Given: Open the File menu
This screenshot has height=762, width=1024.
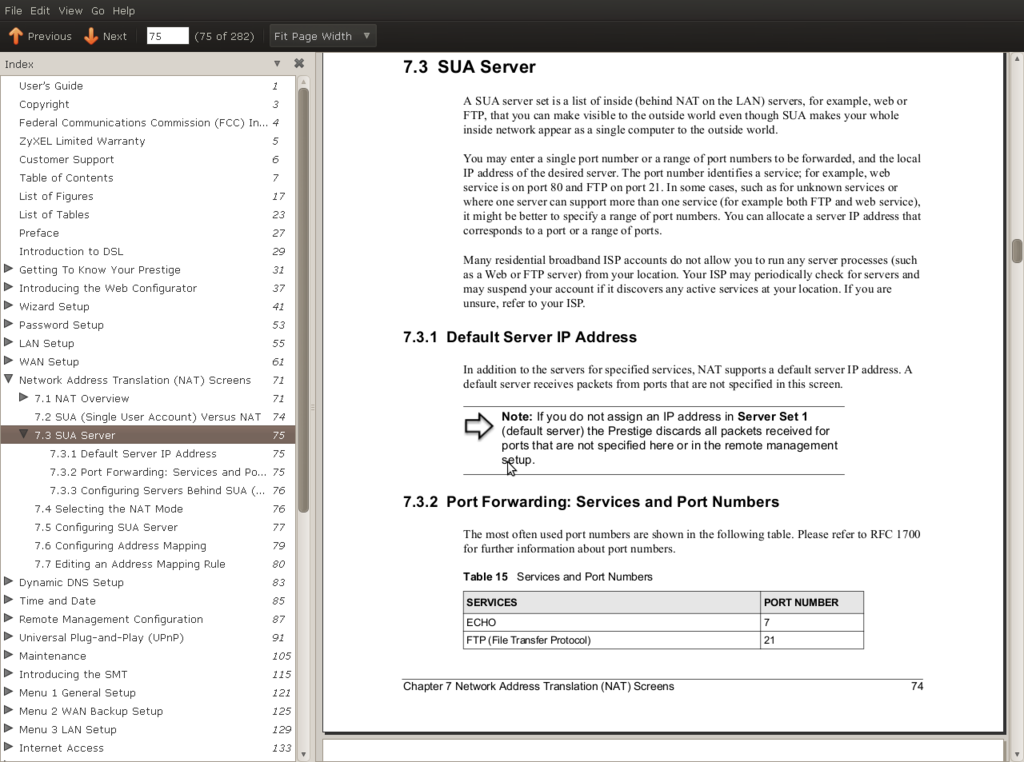Looking at the screenshot, I should (x=13, y=10).
